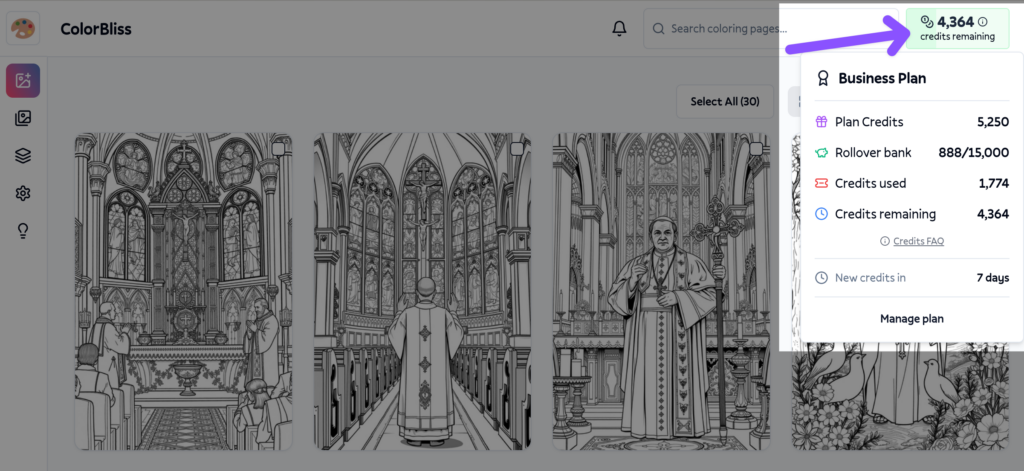Click the ColorBliss palette logo

pyautogui.click(x=23, y=29)
